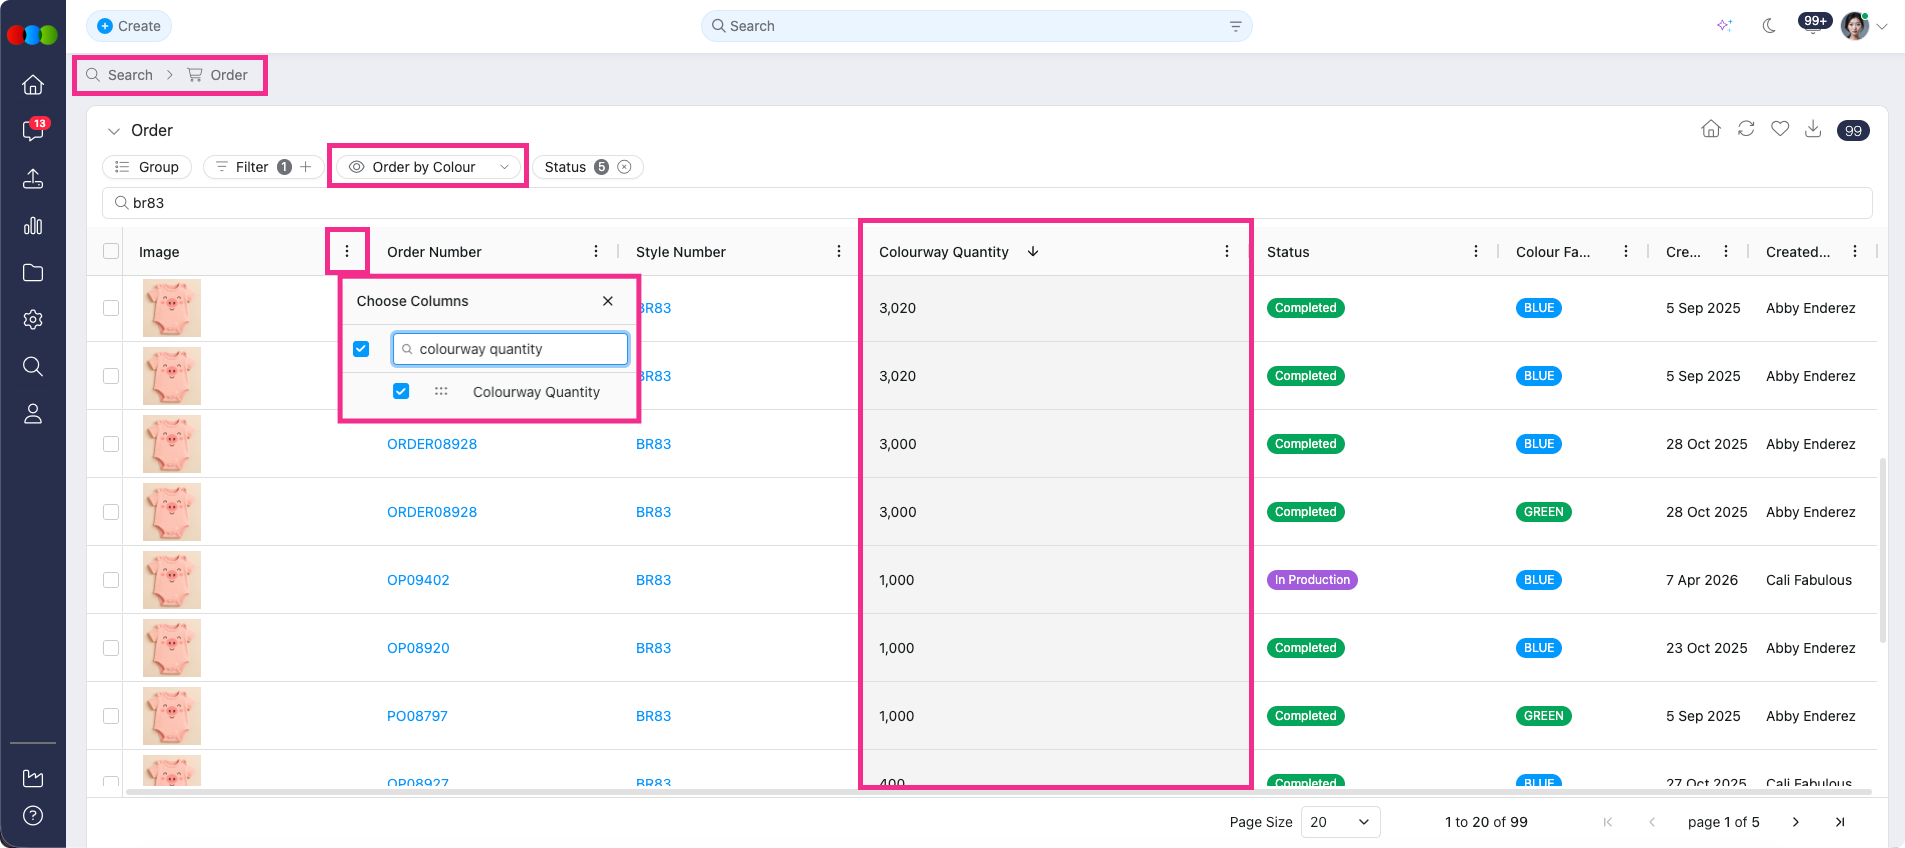The width and height of the screenshot is (1905, 848).
Task: Open order link OP08920
Action: [x=418, y=648]
